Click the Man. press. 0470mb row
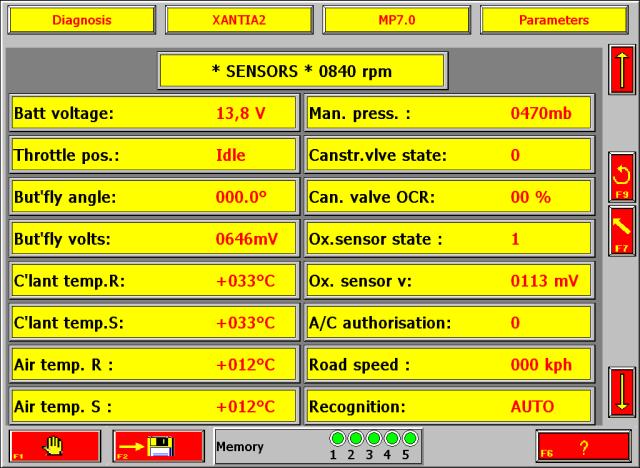This screenshot has width=640, height=468. pos(449,113)
